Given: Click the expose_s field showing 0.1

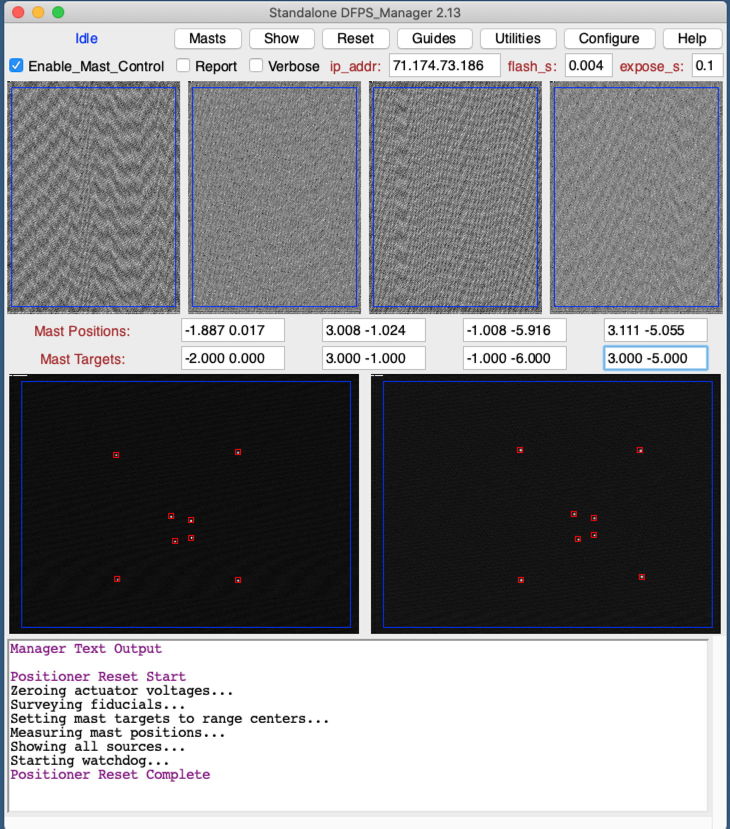Looking at the screenshot, I should point(707,66).
